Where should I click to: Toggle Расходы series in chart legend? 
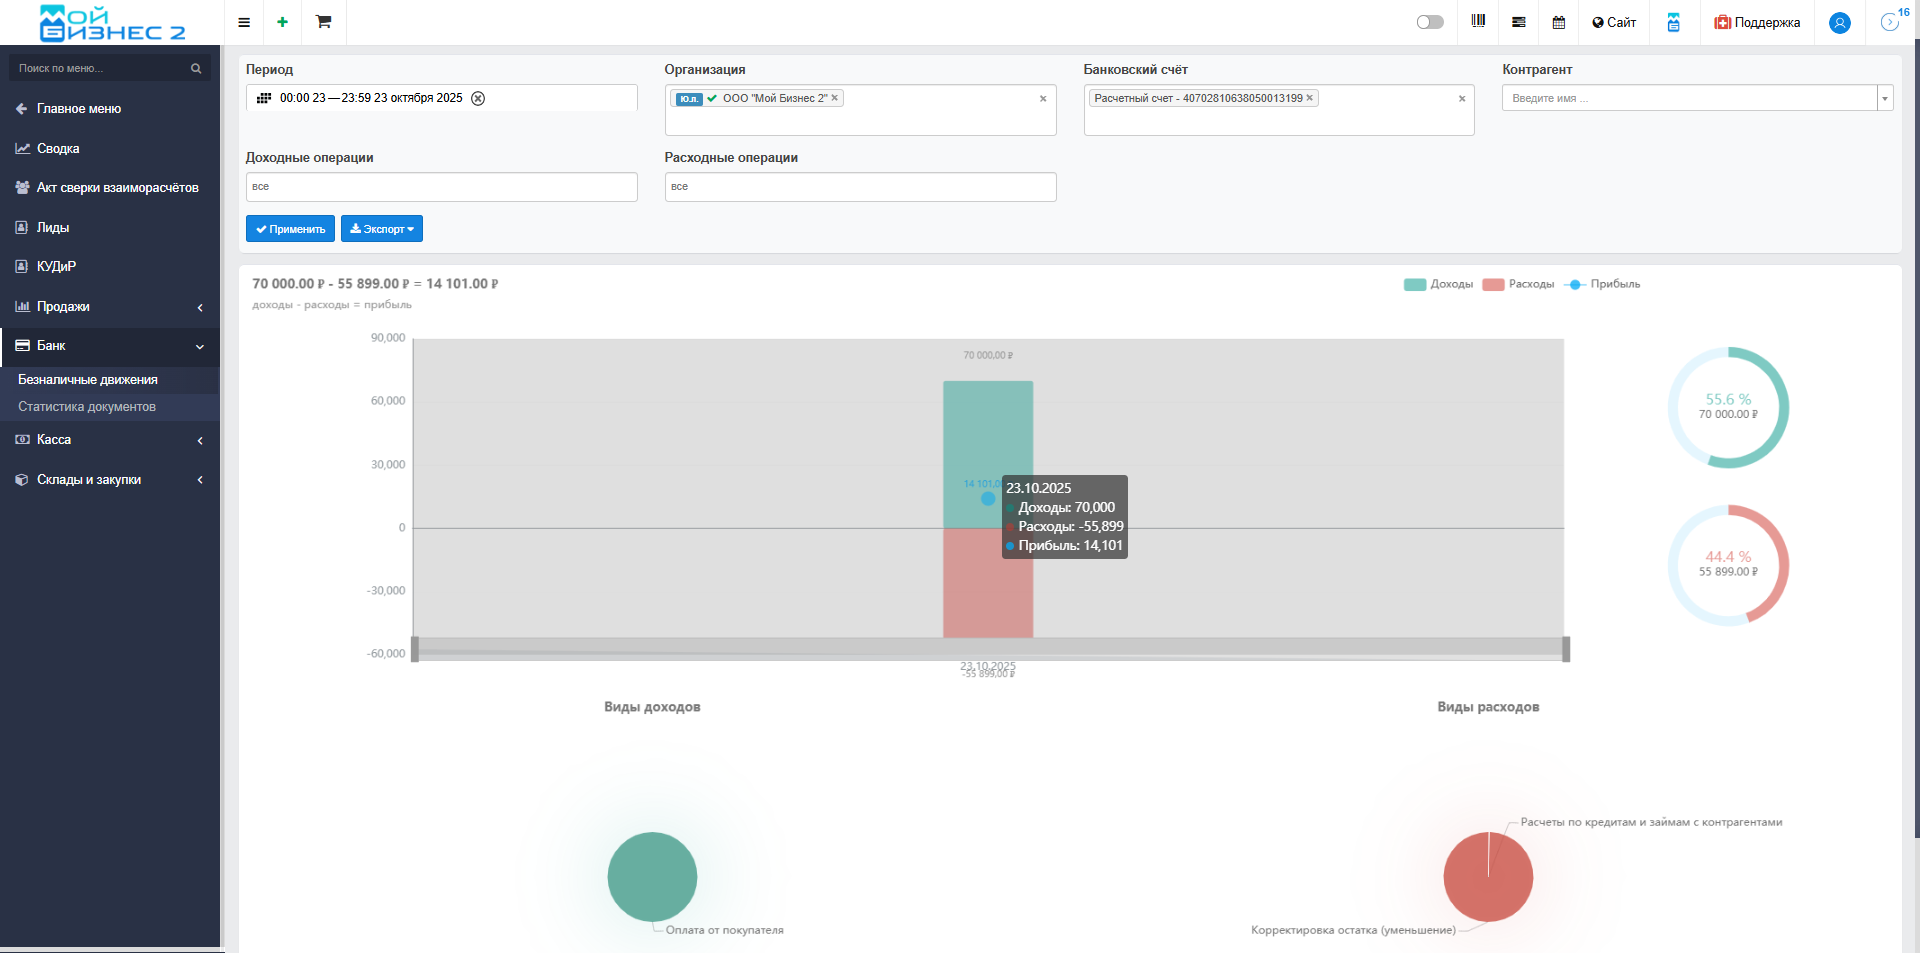tap(1518, 284)
